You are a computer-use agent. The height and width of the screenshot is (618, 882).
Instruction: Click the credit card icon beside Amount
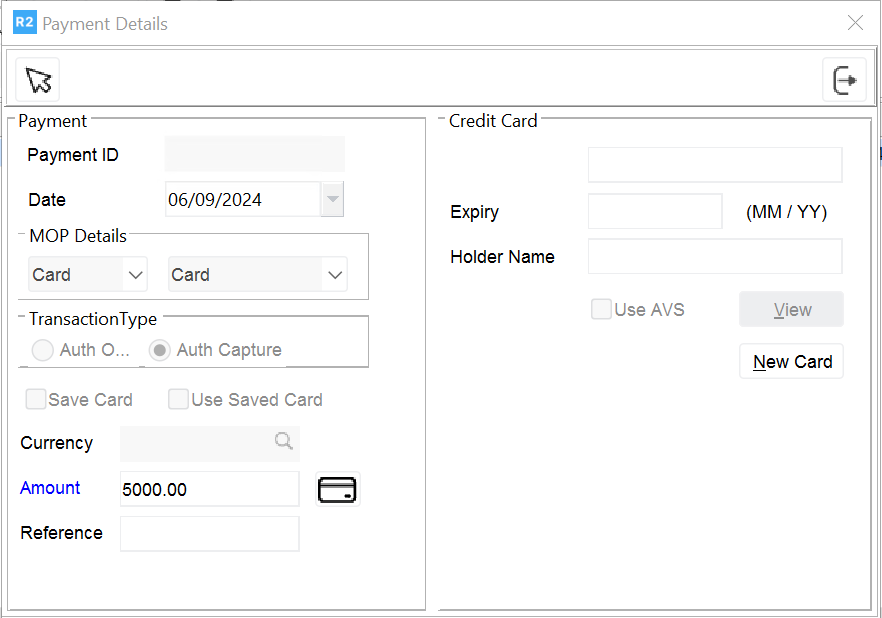pos(337,489)
